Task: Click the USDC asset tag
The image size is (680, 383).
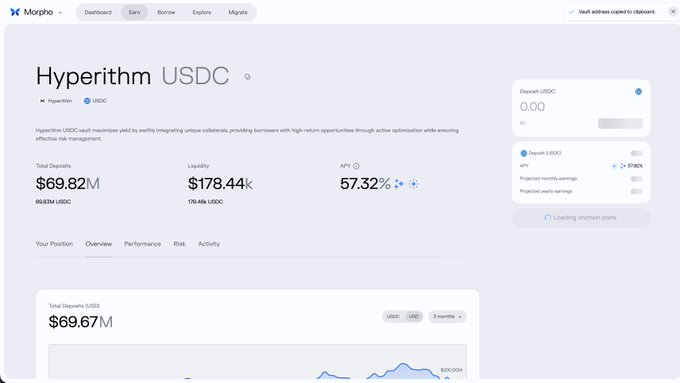Action: 95,101
